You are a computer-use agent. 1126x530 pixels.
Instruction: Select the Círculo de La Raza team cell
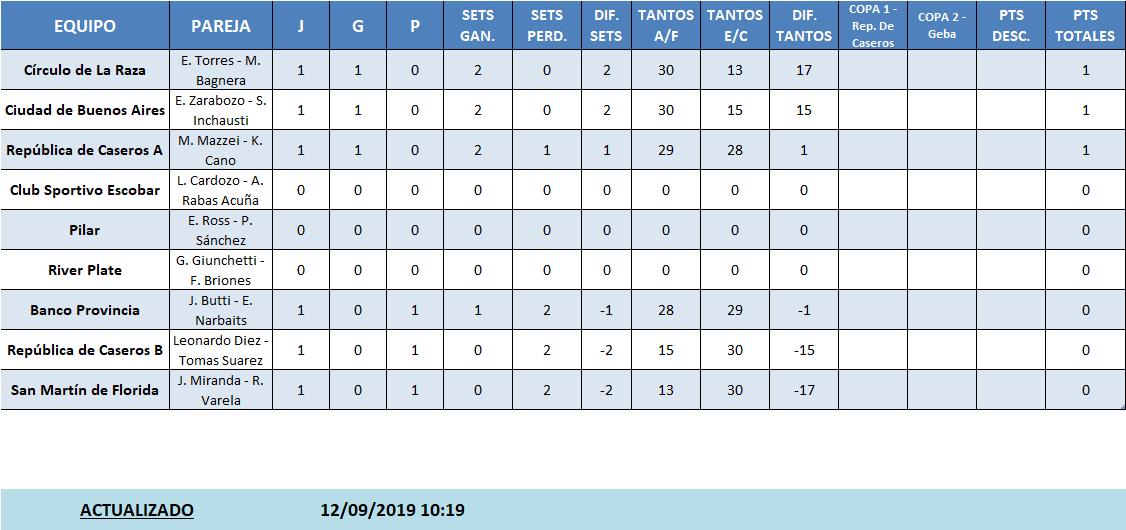click(85, 70)
